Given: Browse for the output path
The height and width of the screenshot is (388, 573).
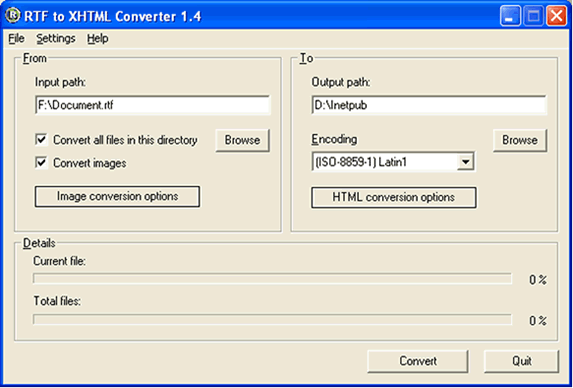Looking at the screenshot, I should coord(520,140).
